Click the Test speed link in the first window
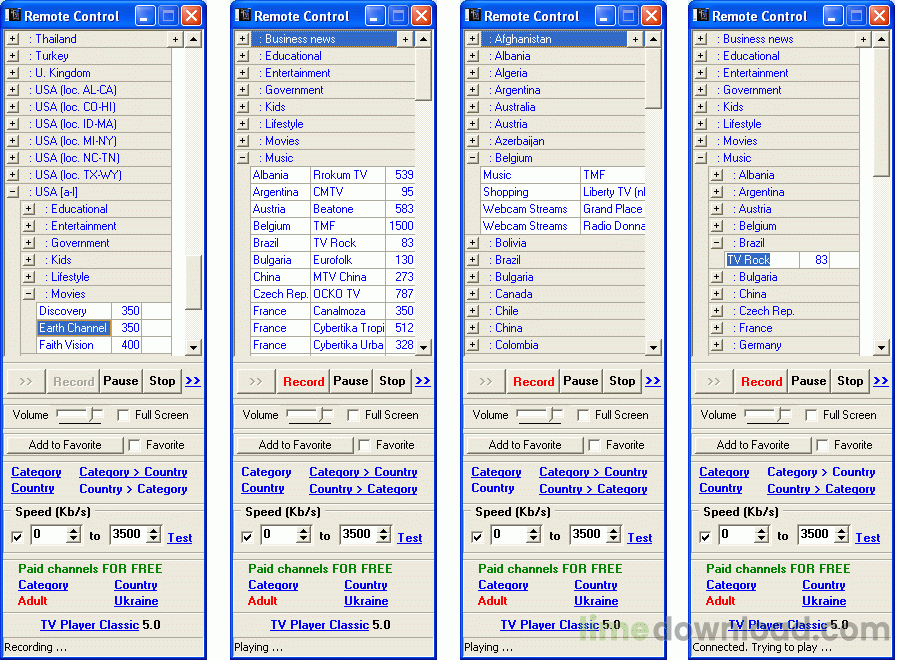The width and height of the screenshot is (897, 660). [x=180, y=538]
